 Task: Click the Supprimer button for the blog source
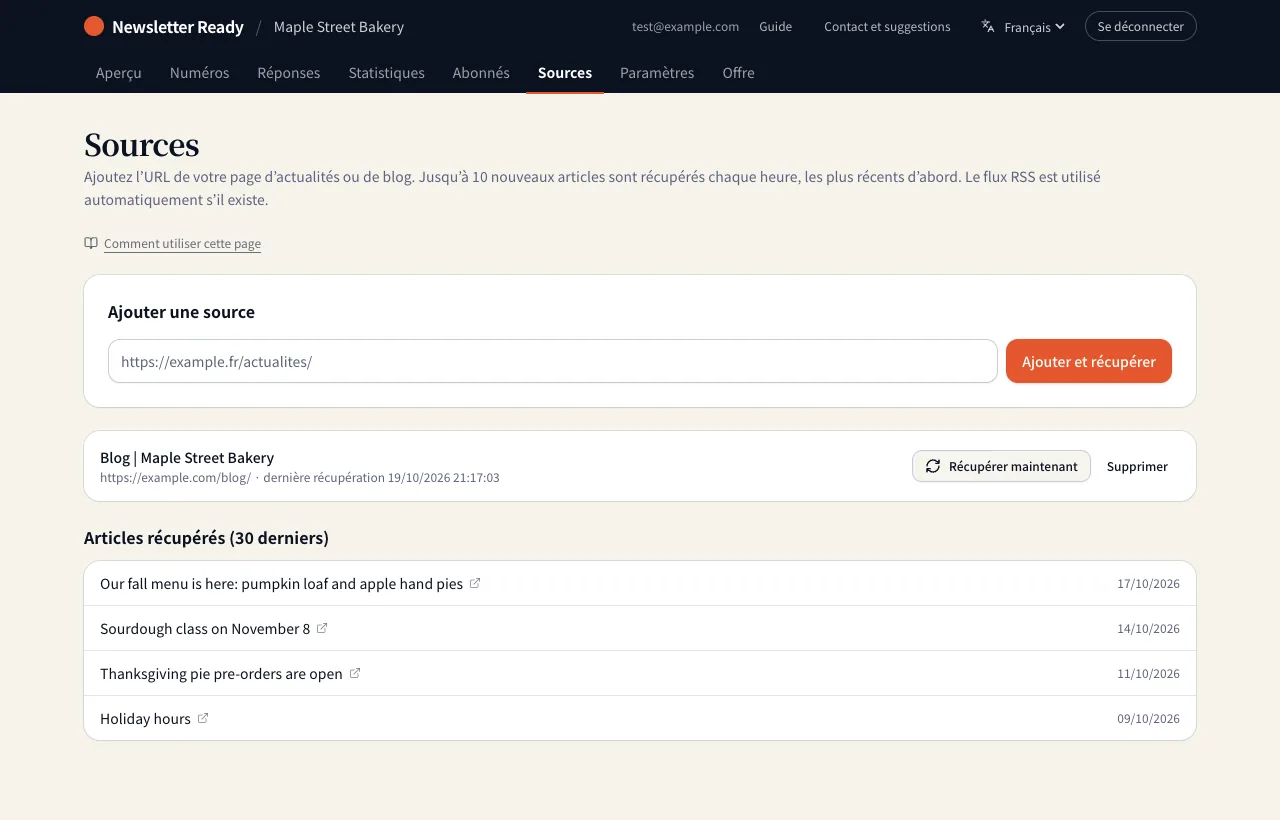pos(1137,466)
